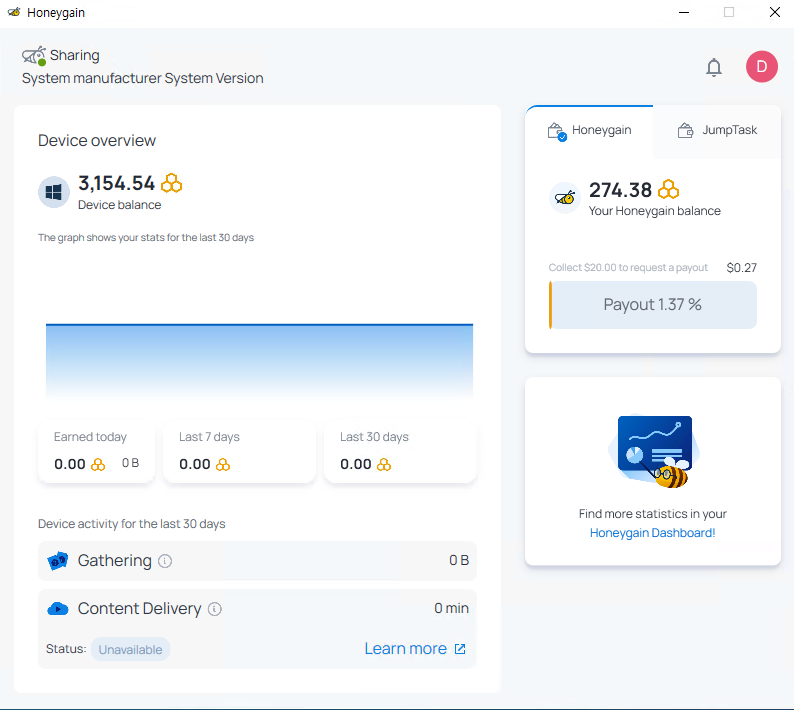The width and height of the screenshot is (794, 710).
Task: Close the Honeygain window
Action: pyautogui.click(x=775, y=12)
